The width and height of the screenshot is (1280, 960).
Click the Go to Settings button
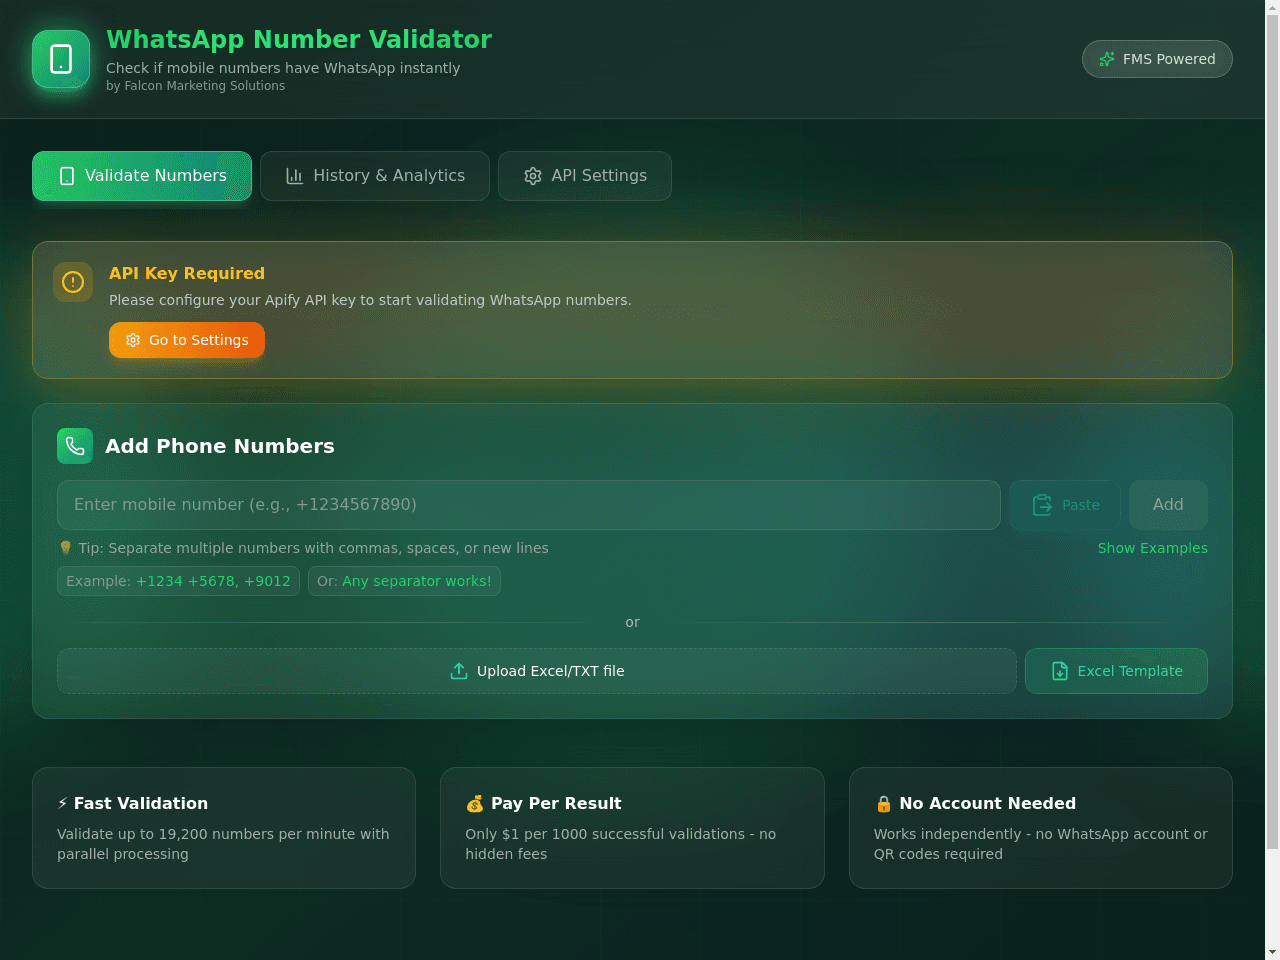pyautogui.click(x=187, y=340)
